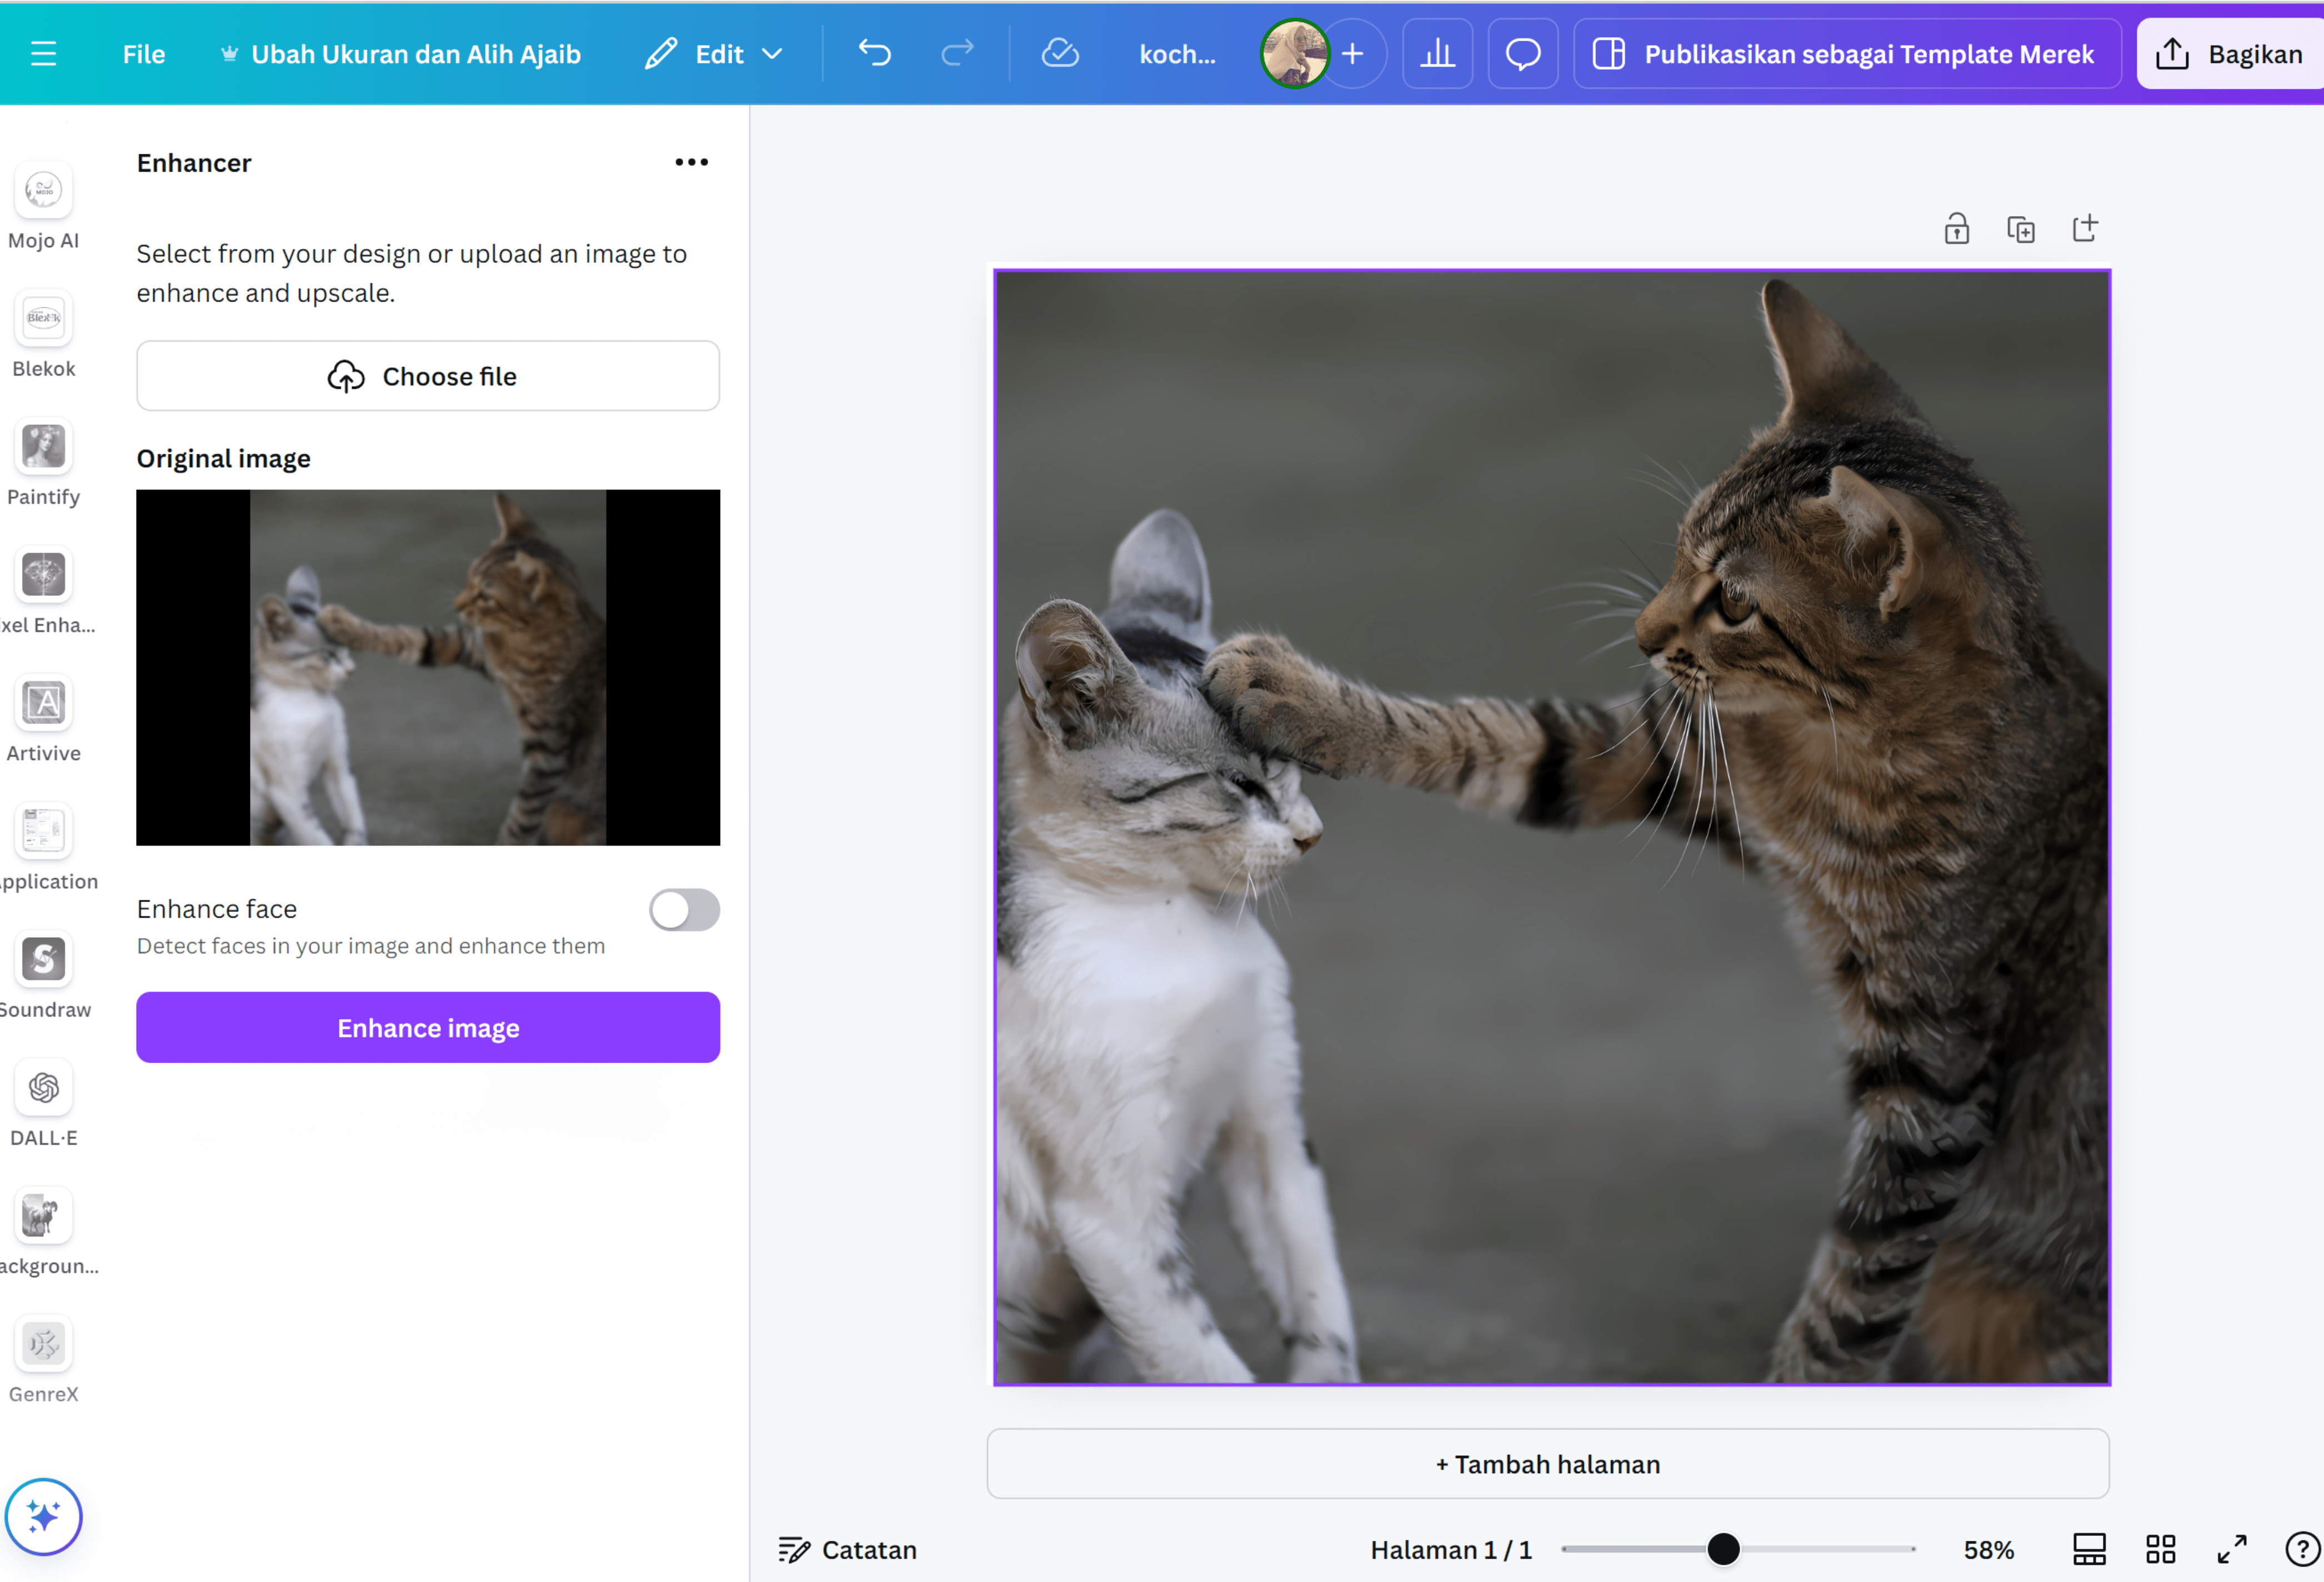Click the Choose file upload button
2324x1582 pixels.
coord(428,376)
